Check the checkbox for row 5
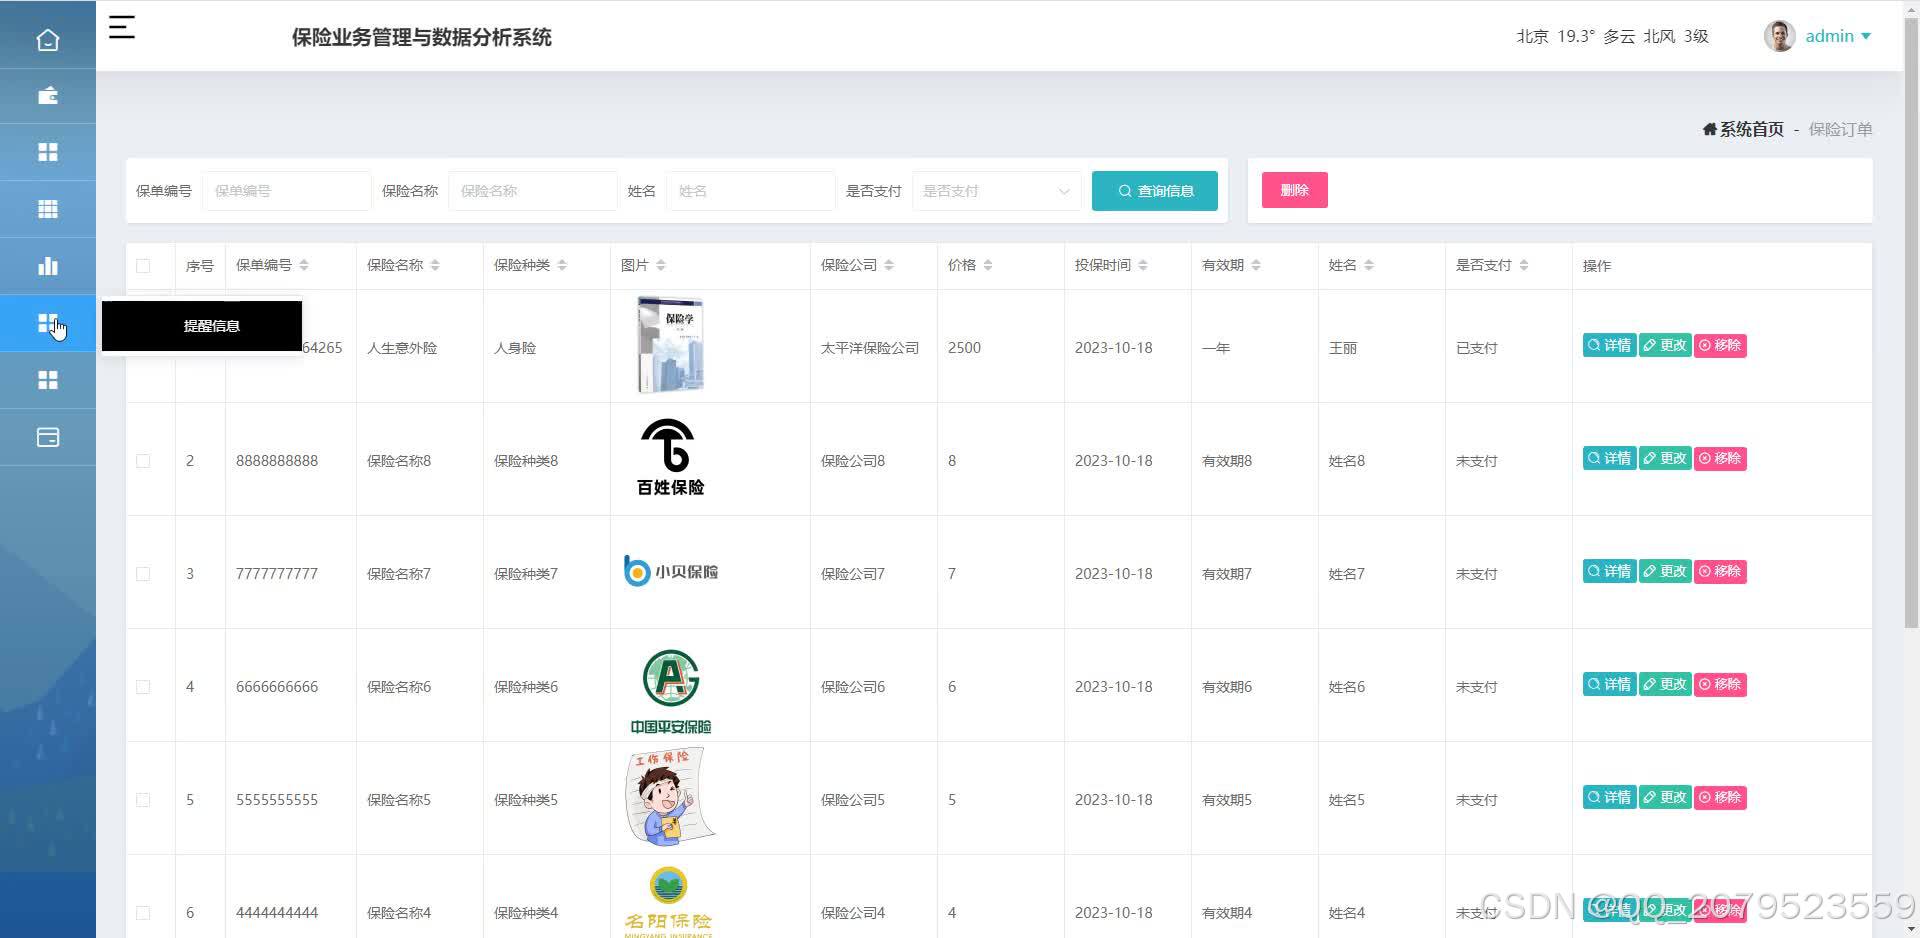The width and height of the screenshot is (1920, 938). (143, 799)
